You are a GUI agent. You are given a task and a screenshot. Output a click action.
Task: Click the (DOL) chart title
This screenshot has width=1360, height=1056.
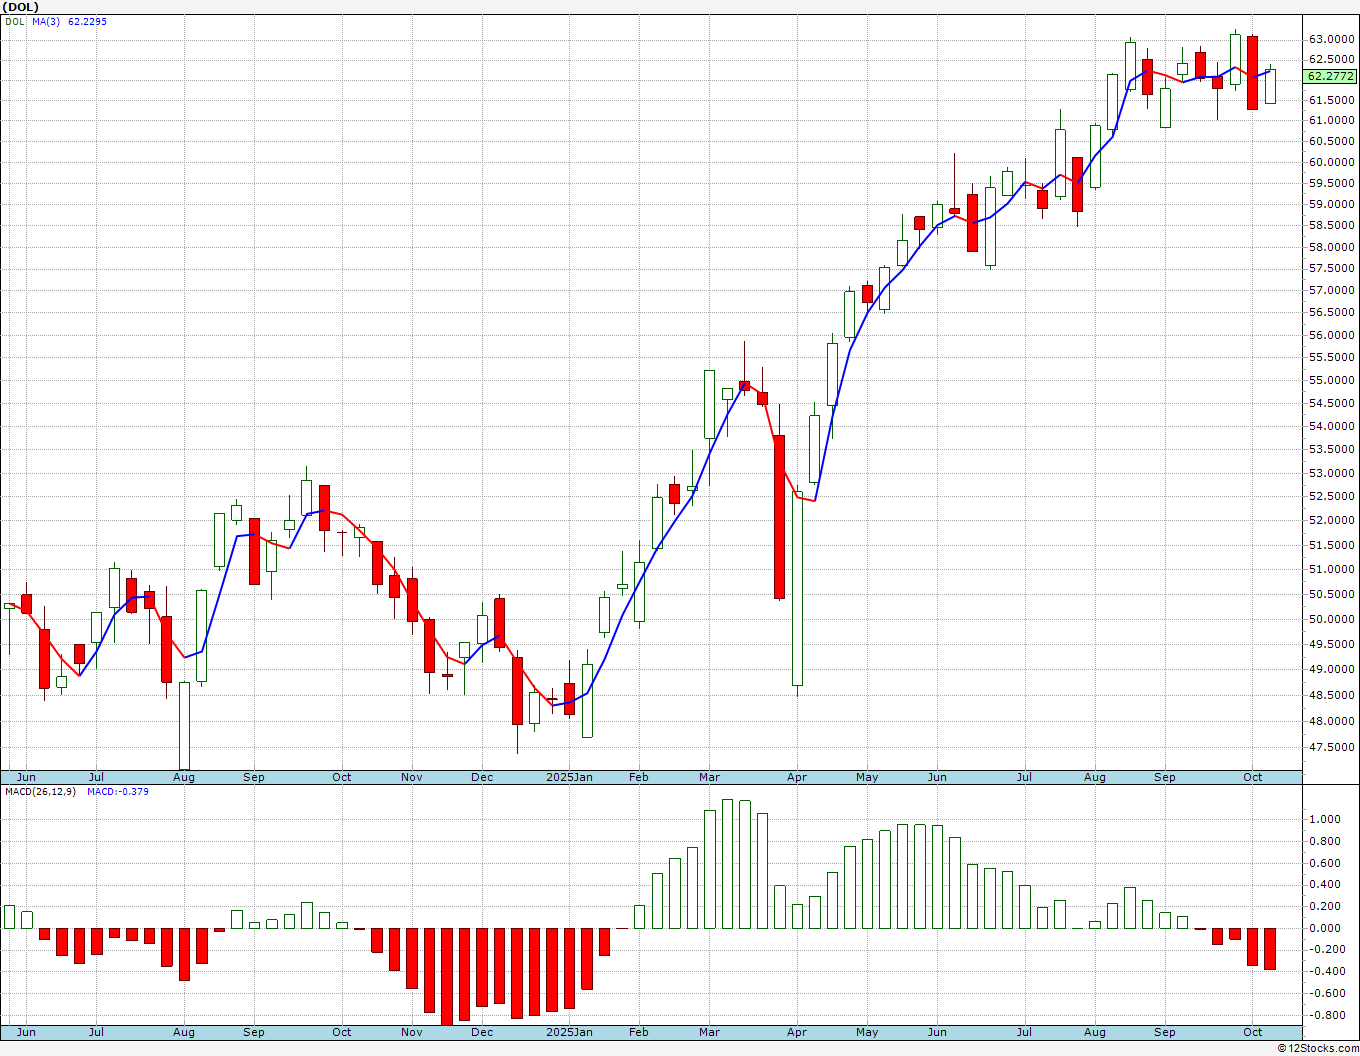coord(20,7)
